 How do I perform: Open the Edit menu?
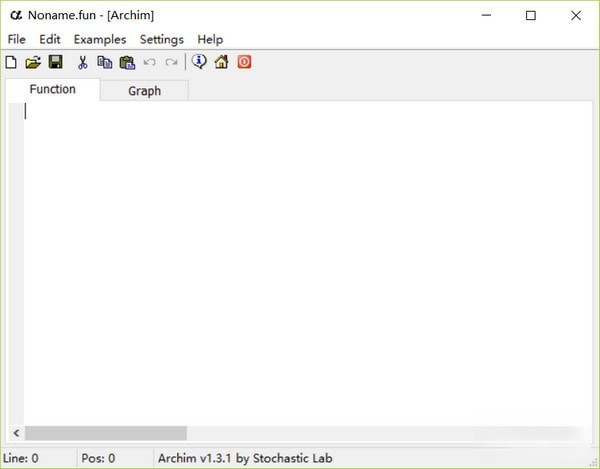tap(50, 39)
